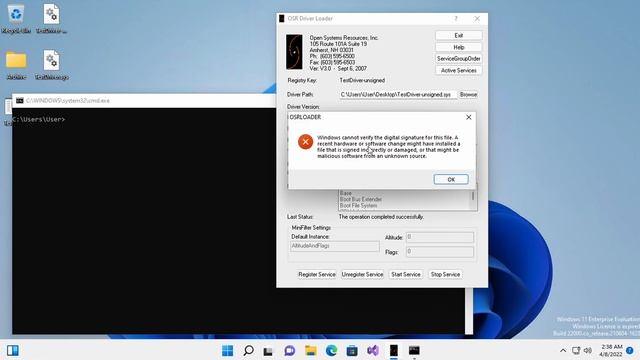The height and width of the screenshot is (360, 640).
Task: Click the Driver Path input field
Action: pyautogui.click(x=398, y=95)
